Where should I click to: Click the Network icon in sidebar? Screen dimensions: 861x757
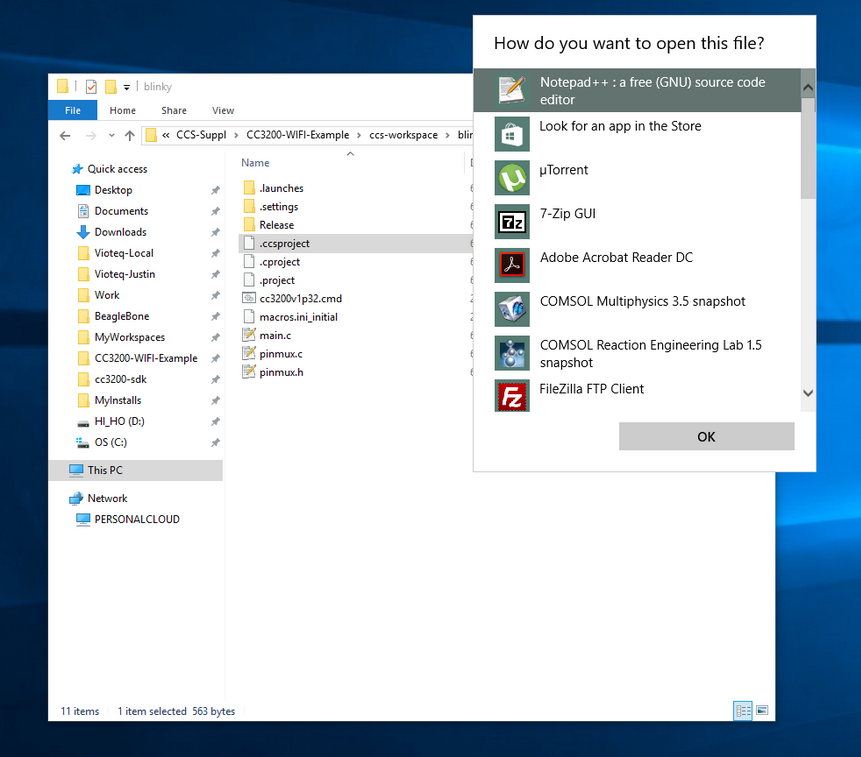coord(76,498)
